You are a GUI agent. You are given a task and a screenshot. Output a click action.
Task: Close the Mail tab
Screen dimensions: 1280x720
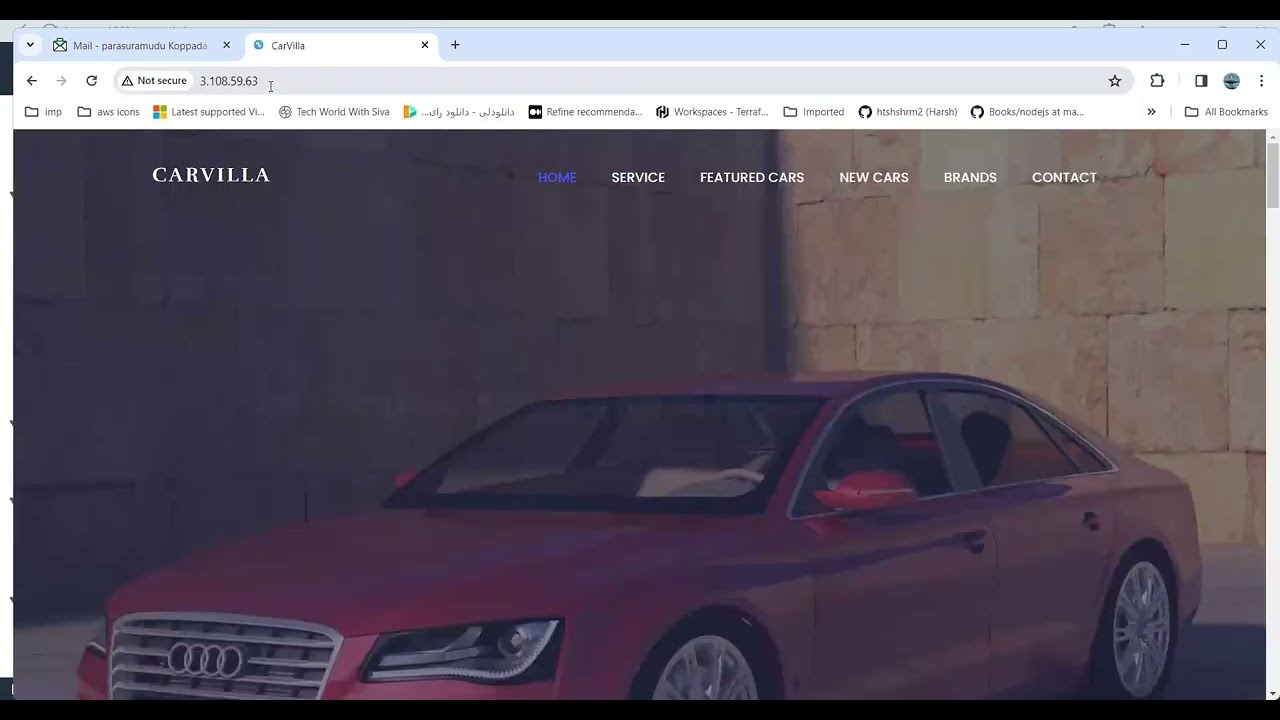click(226, 45)
